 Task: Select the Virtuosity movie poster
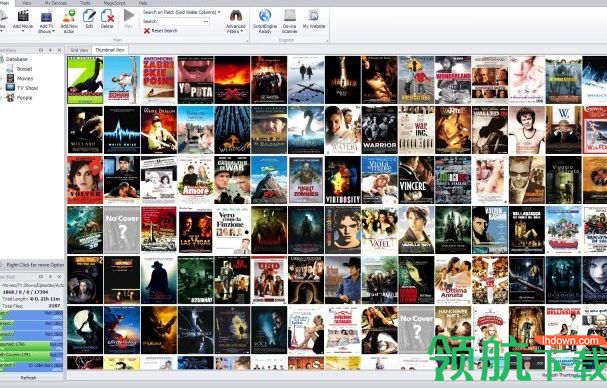pos(343,180)
